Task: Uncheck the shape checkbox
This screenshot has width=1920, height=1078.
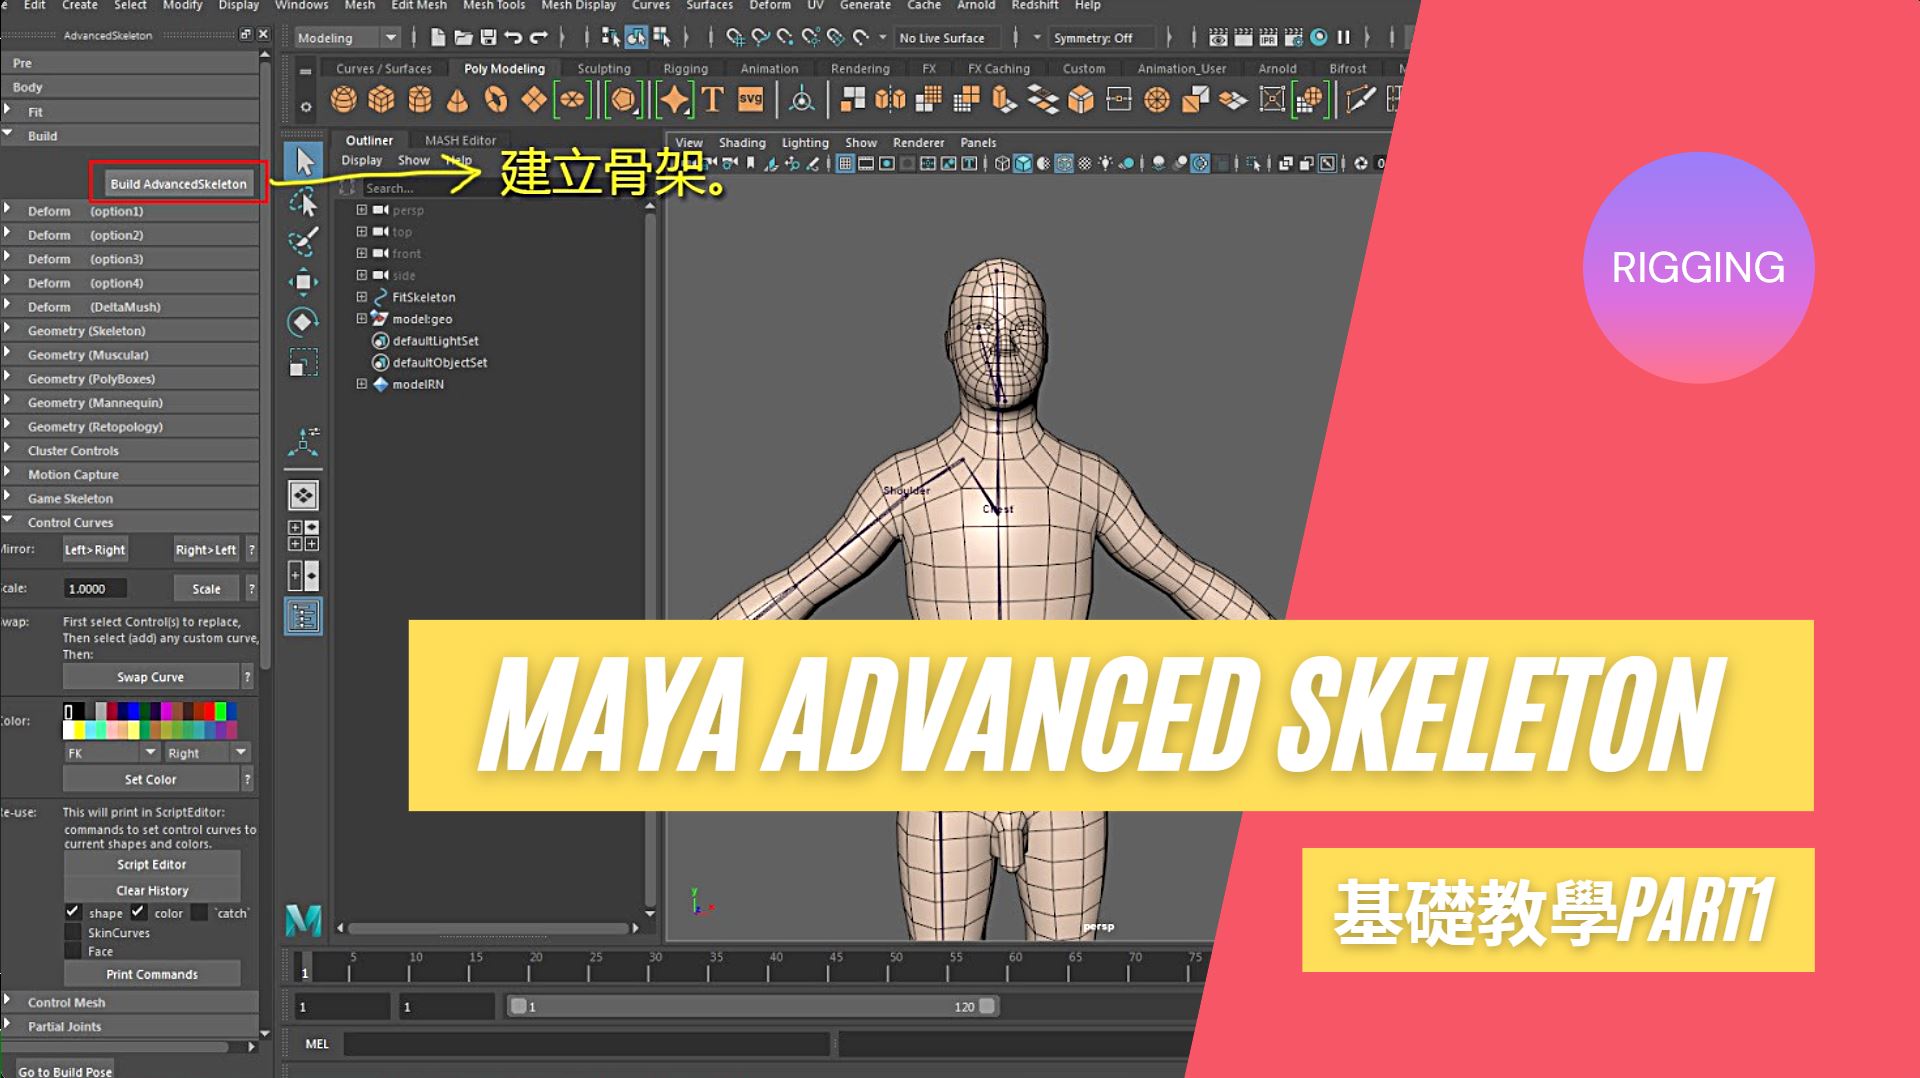Action: (73, 912)
